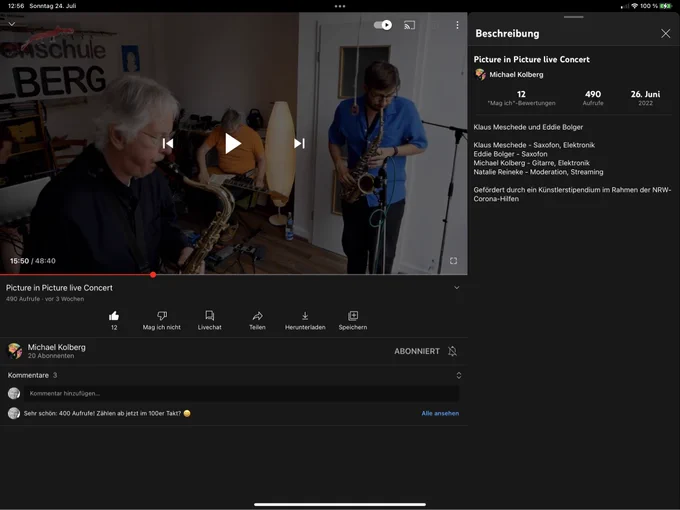
Task: Click the user avatar beside the comment field
Action: (x=14, y=393)
